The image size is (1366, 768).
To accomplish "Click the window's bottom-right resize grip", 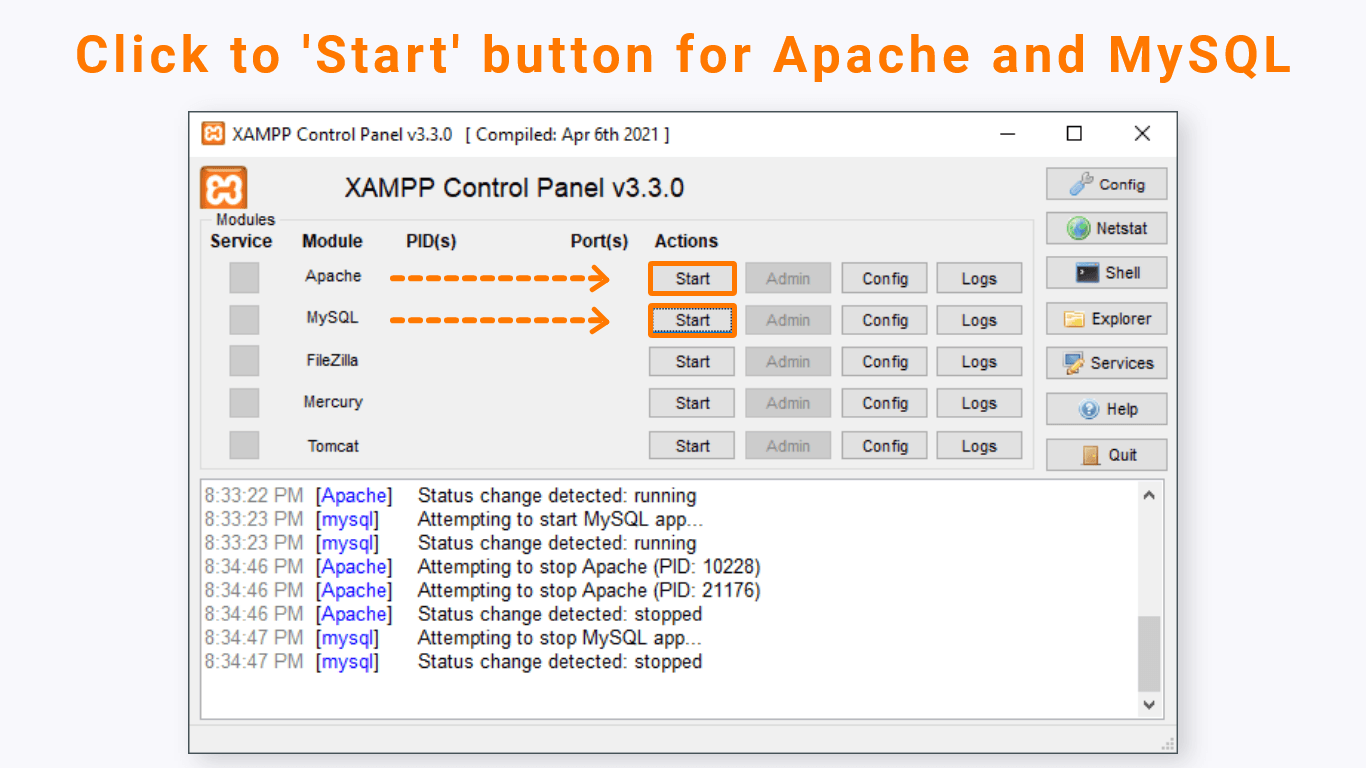I will (x=1167, y=743).
